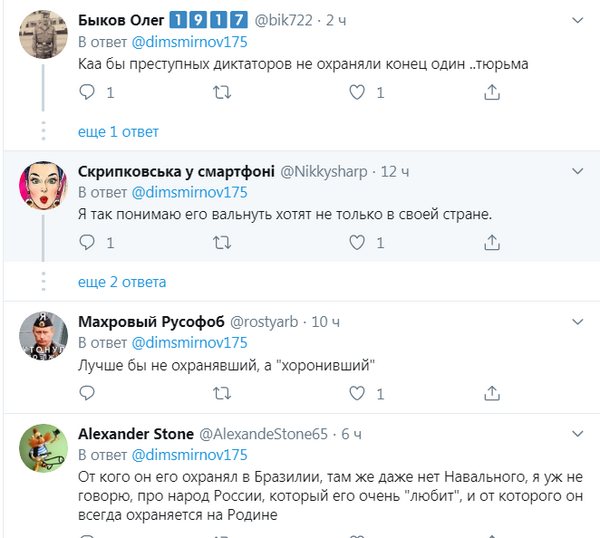Open more options for Махровый Русофоб's tweet
Image resolution: width=600 pixels, height=538 pixels.
[578, 321]
